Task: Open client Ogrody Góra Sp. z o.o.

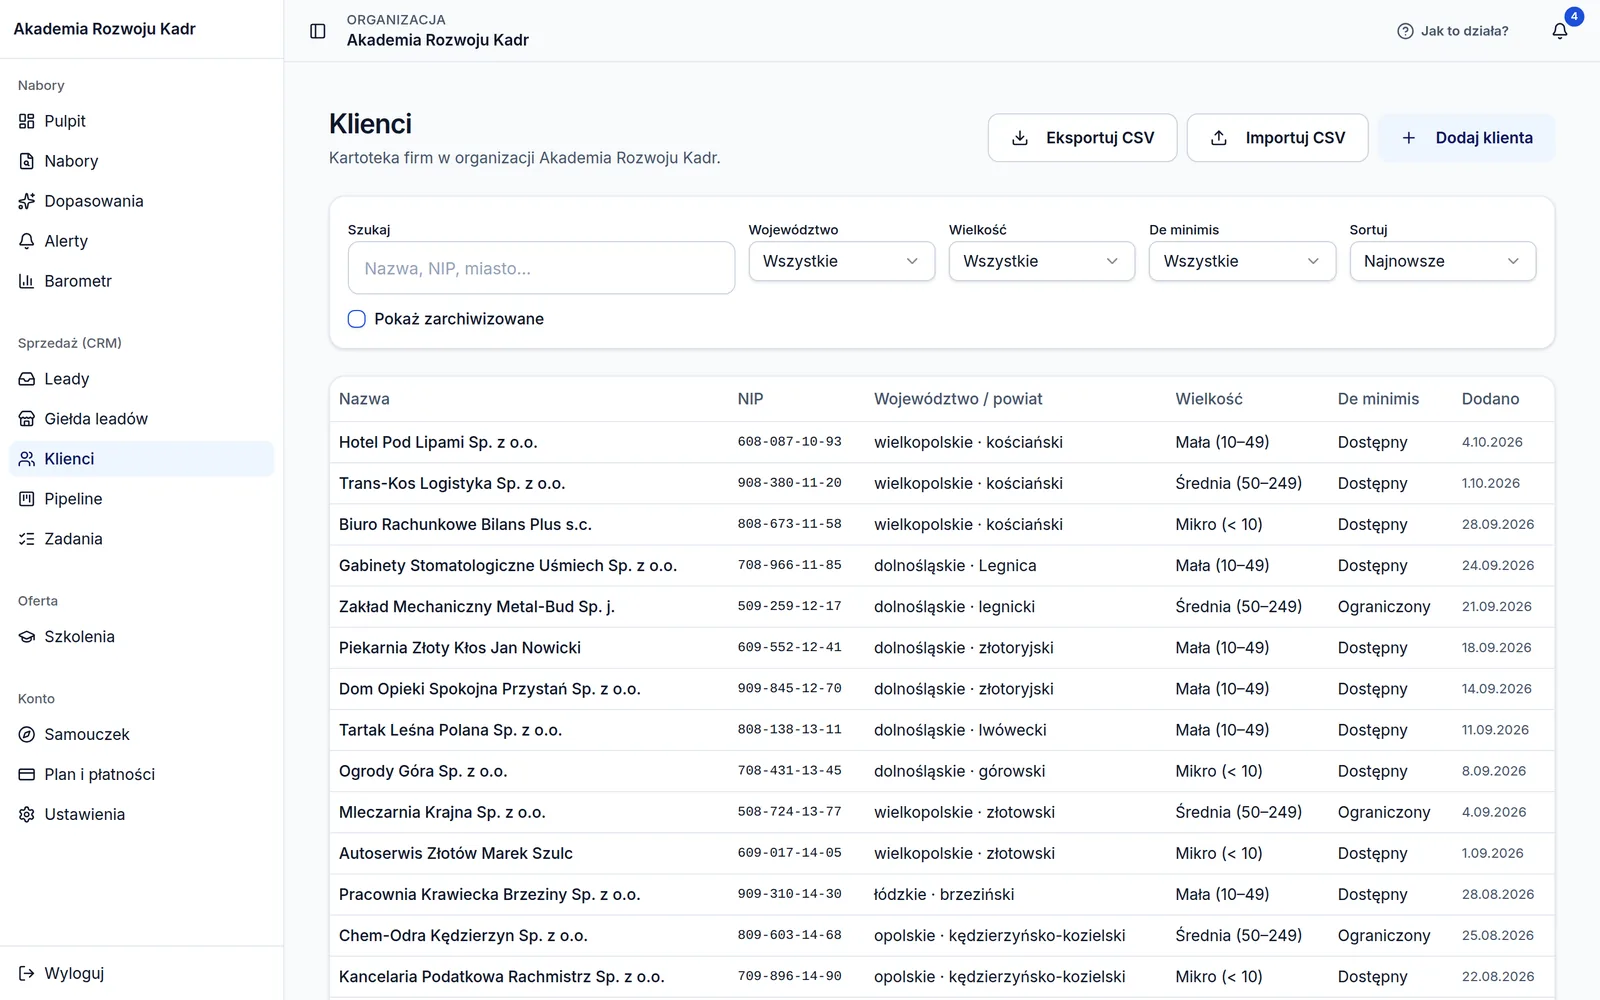Action: (x=423, y=771)
